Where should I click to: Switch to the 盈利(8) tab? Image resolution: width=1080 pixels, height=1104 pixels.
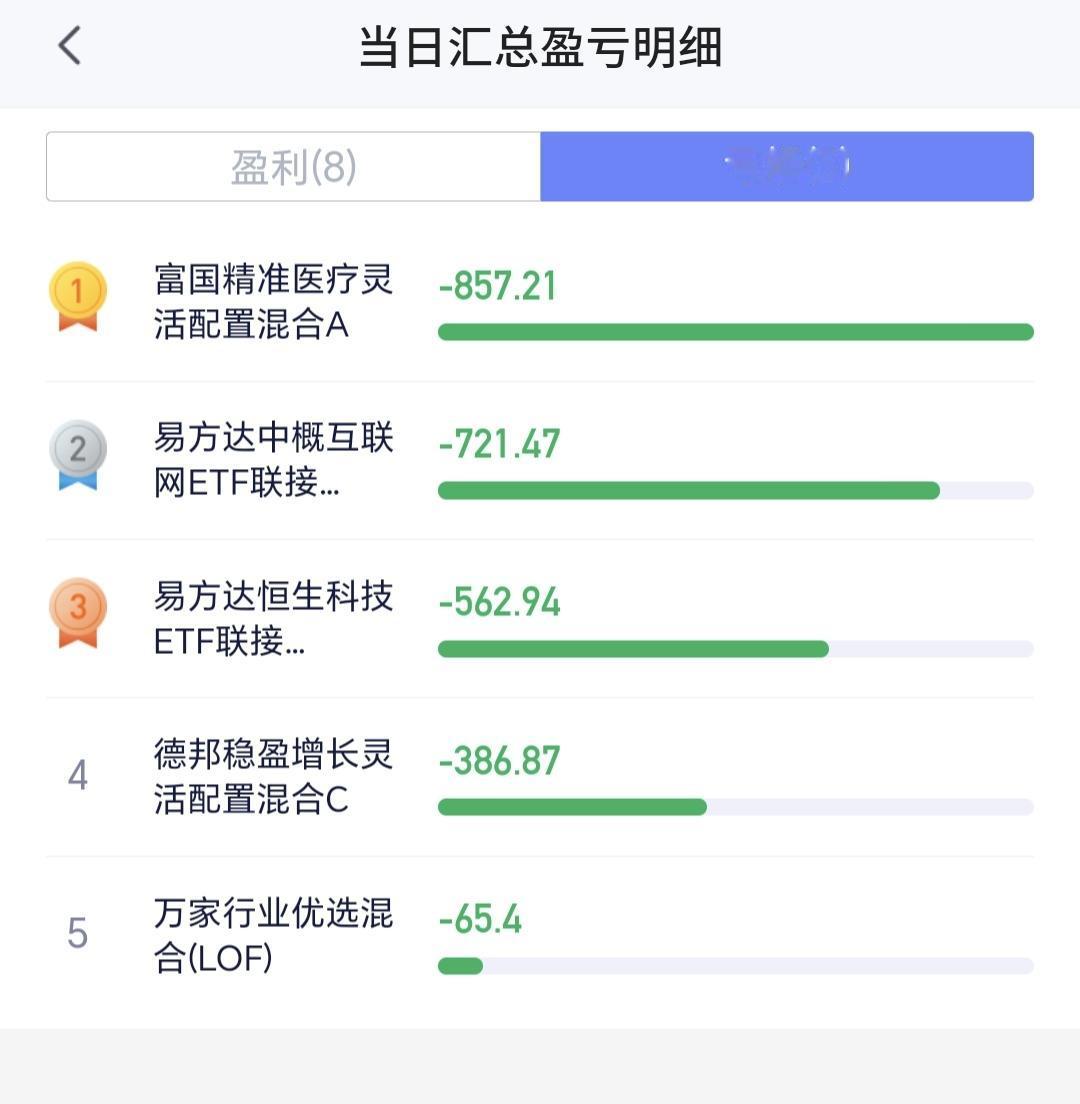coord(294,167)
